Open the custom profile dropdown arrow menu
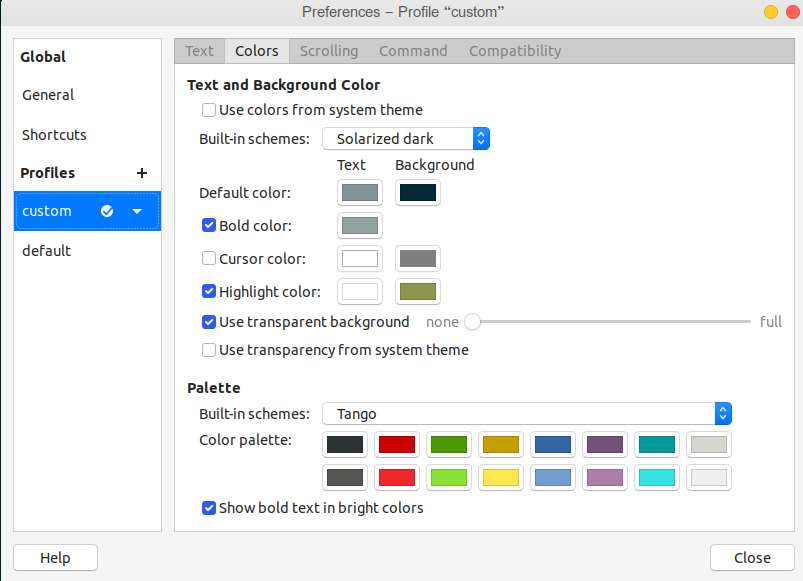 coord(137,211)
